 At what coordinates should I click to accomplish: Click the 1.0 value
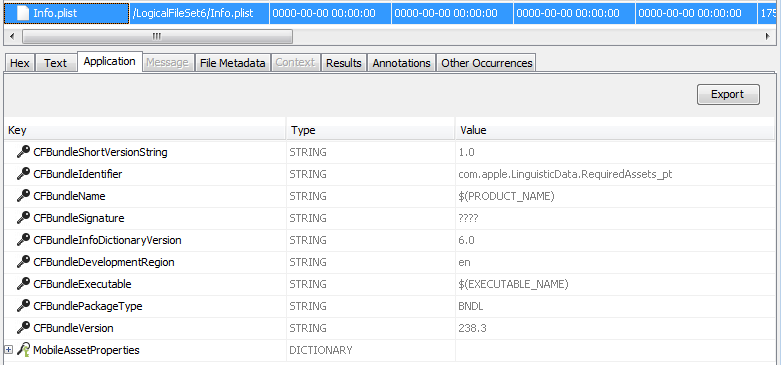point(467,152)
